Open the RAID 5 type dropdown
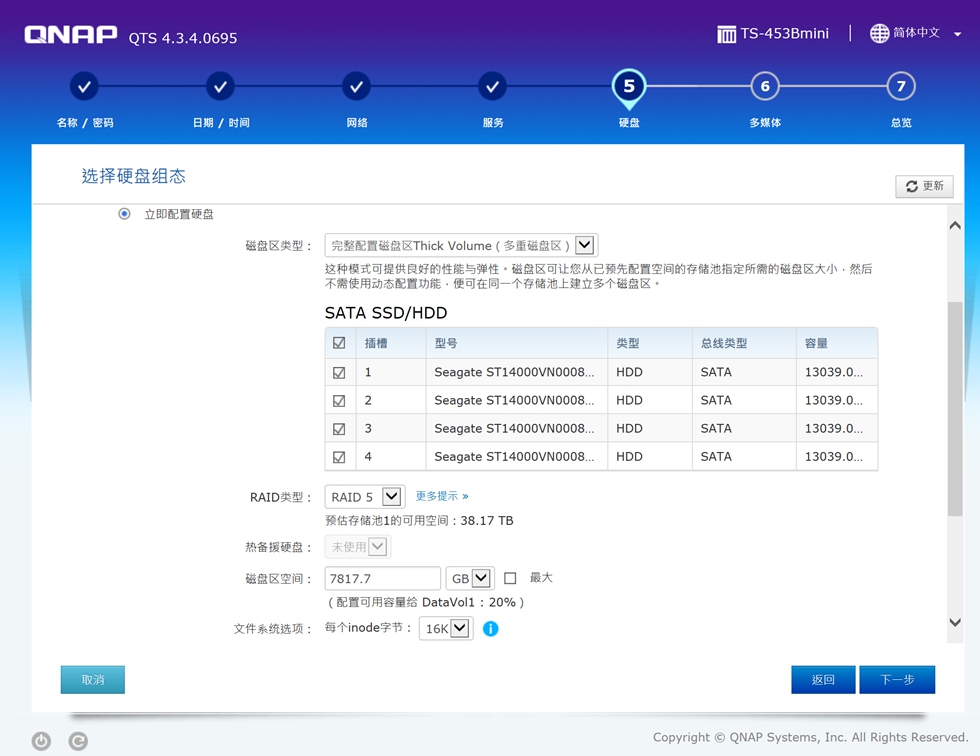The image size is (980, 756). pos(390,496)
